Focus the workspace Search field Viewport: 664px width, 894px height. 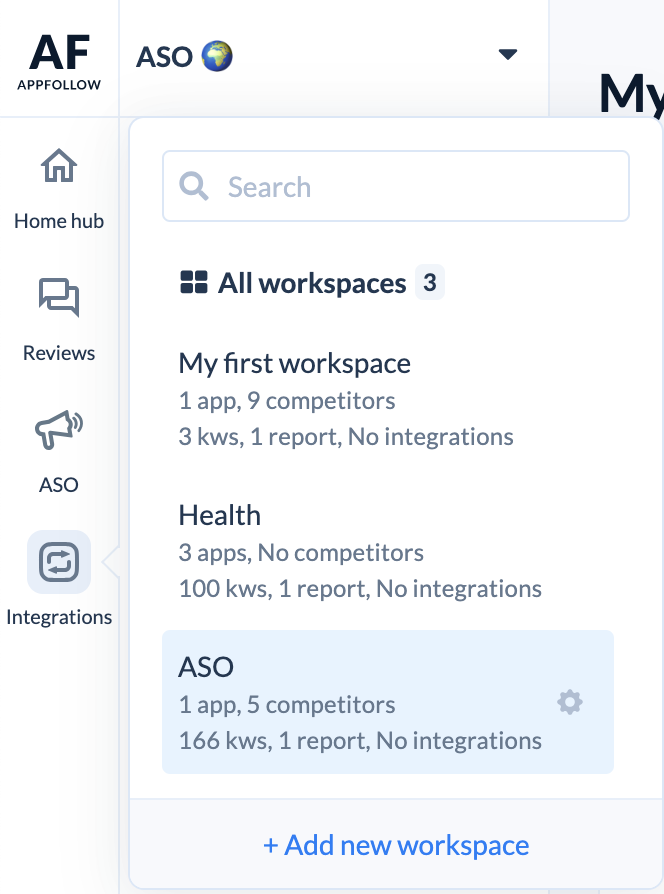click(x=396, y=186)
